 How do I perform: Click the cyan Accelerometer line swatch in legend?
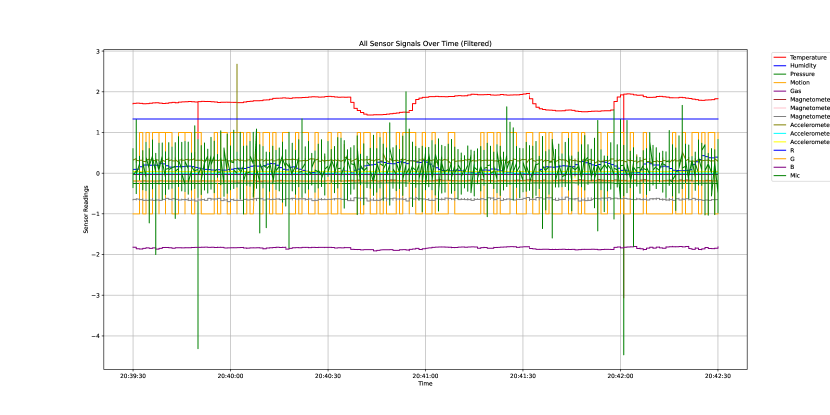[780, 133]
